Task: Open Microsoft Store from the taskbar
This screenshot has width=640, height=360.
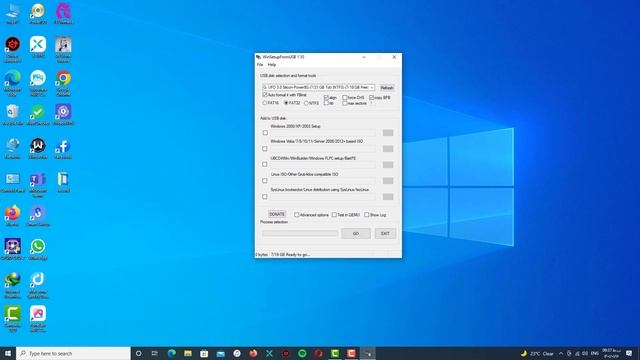Action: coord(204,353)
